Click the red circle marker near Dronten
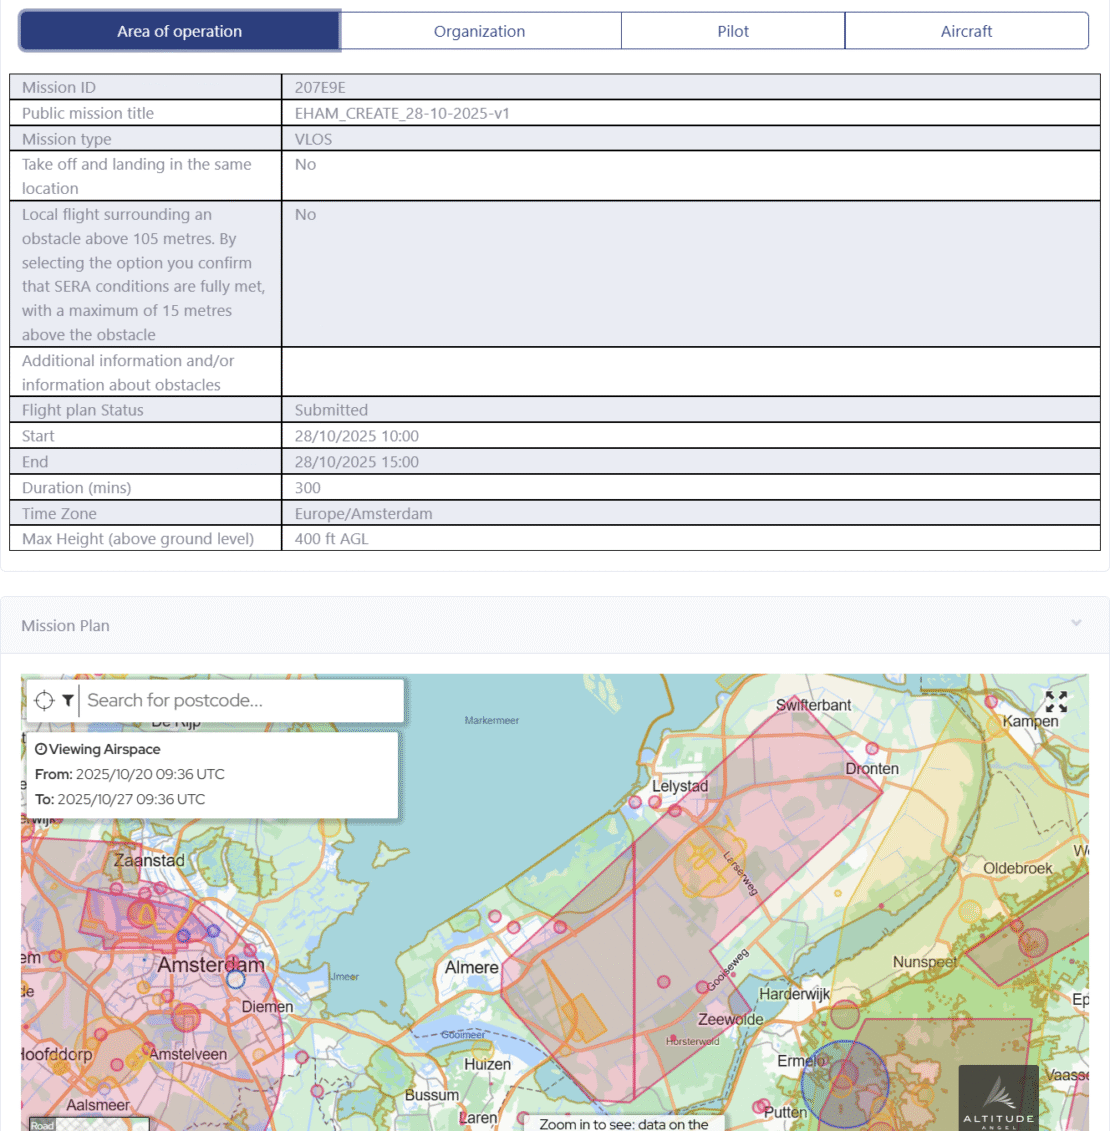Image resolution: width=1110 pixels, height=1131 pixels. coord(872,749)
